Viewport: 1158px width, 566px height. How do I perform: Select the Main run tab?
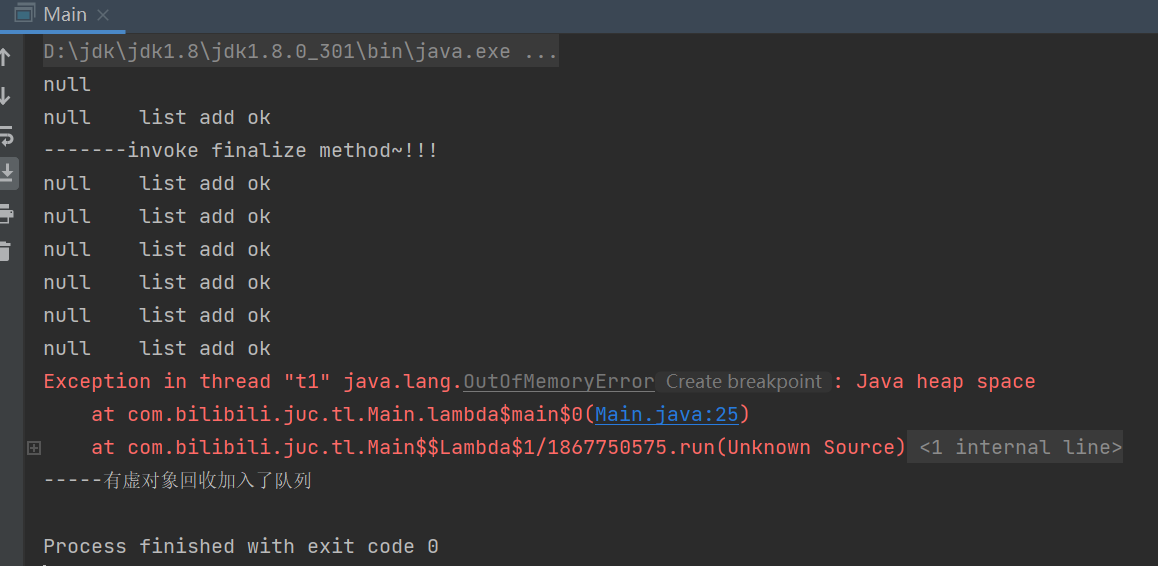tap(65, 15)
